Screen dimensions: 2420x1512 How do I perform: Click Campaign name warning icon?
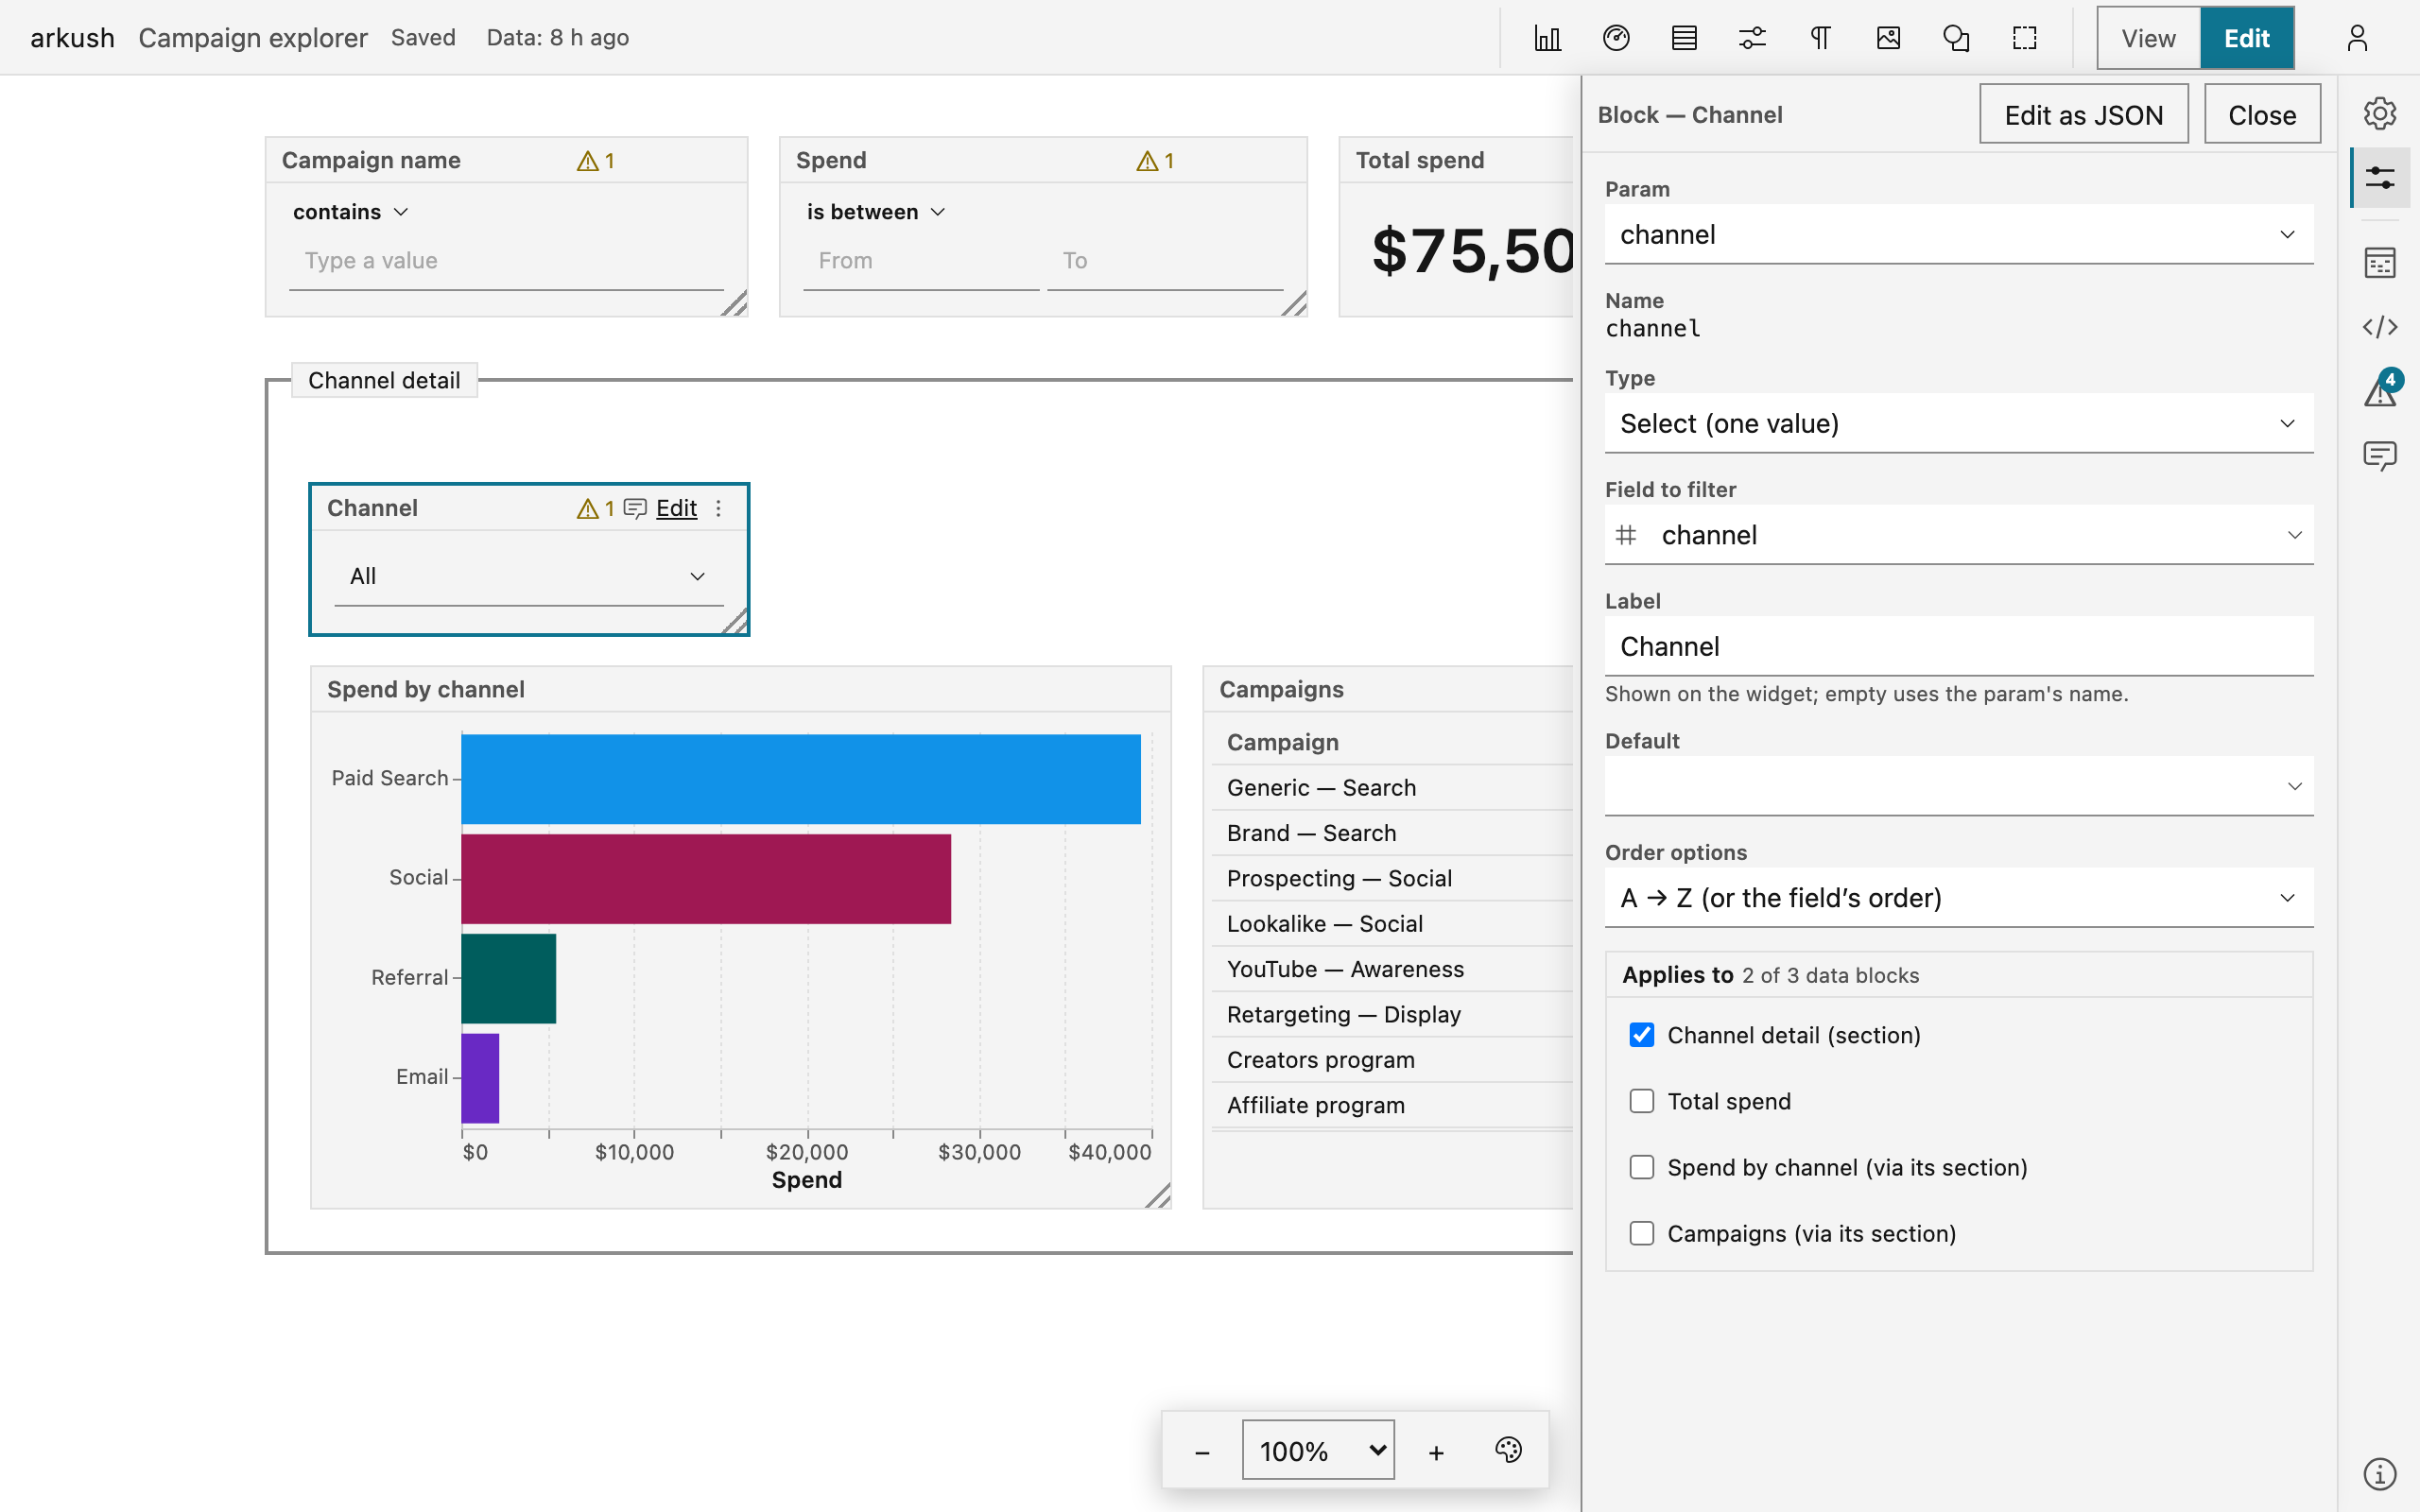click(x=595, y=161)
